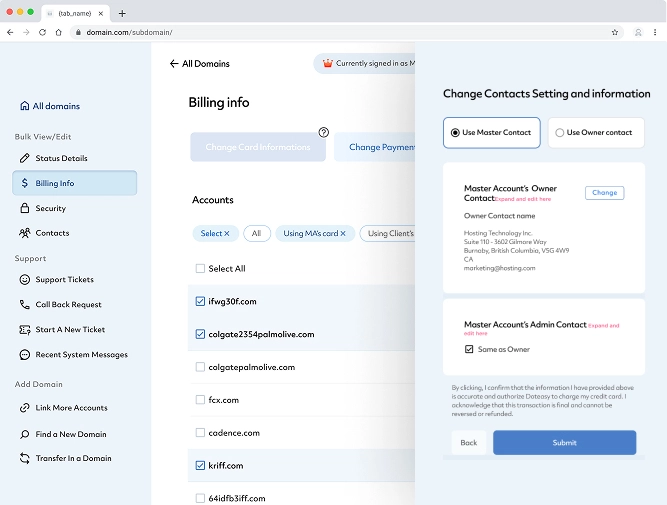Viewport: 667px width, 505px height.
Task: Click the kriff.com domain name
Action: [226, 465]
